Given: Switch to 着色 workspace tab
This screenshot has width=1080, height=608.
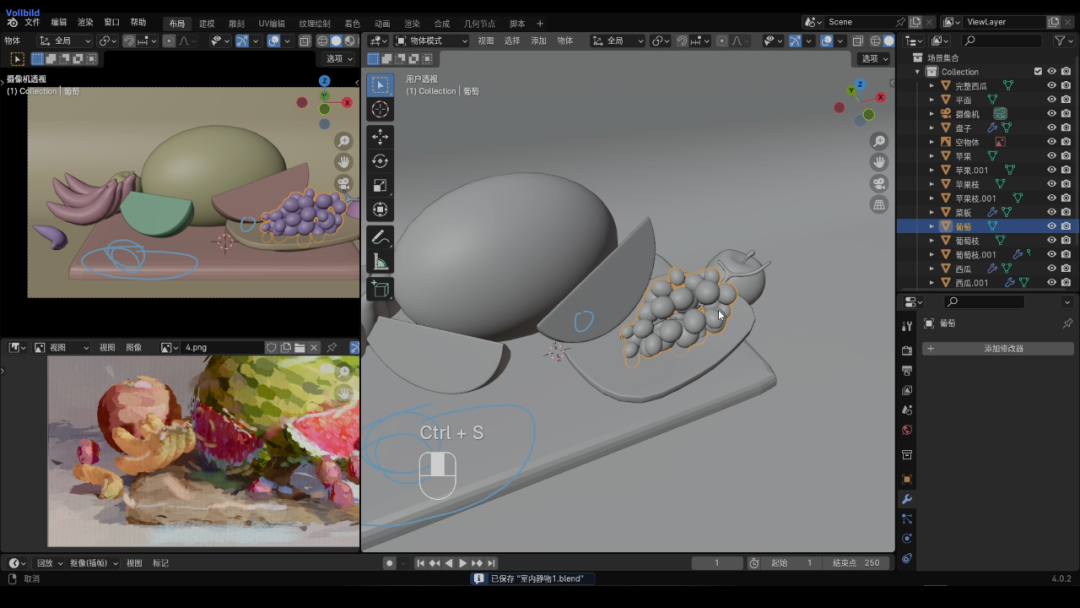Looking at the screenshot, I should pyautogui.click(x=352, y=23).
